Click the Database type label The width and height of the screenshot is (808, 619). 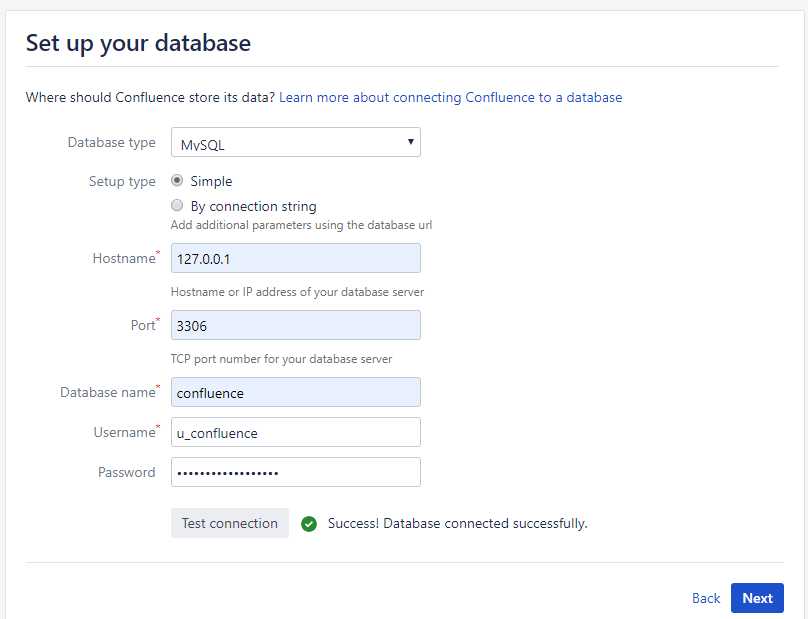coord(111,142)
